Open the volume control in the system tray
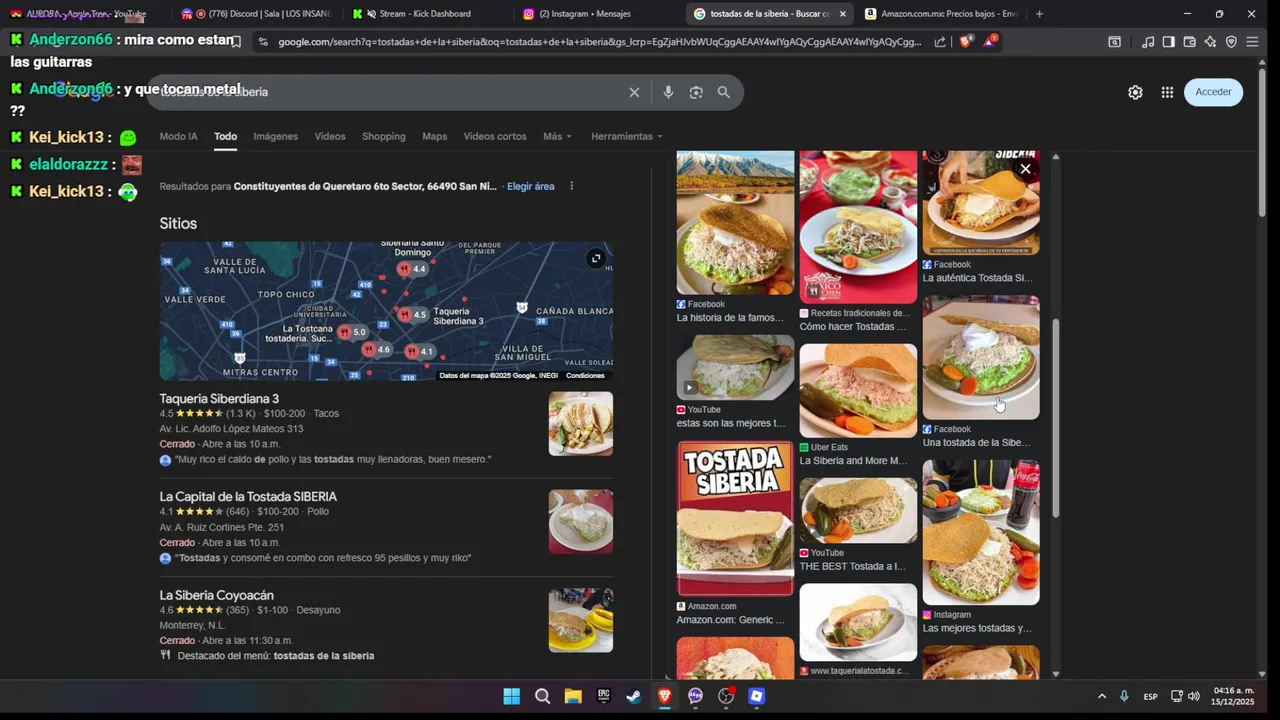 coord(1194,696)
